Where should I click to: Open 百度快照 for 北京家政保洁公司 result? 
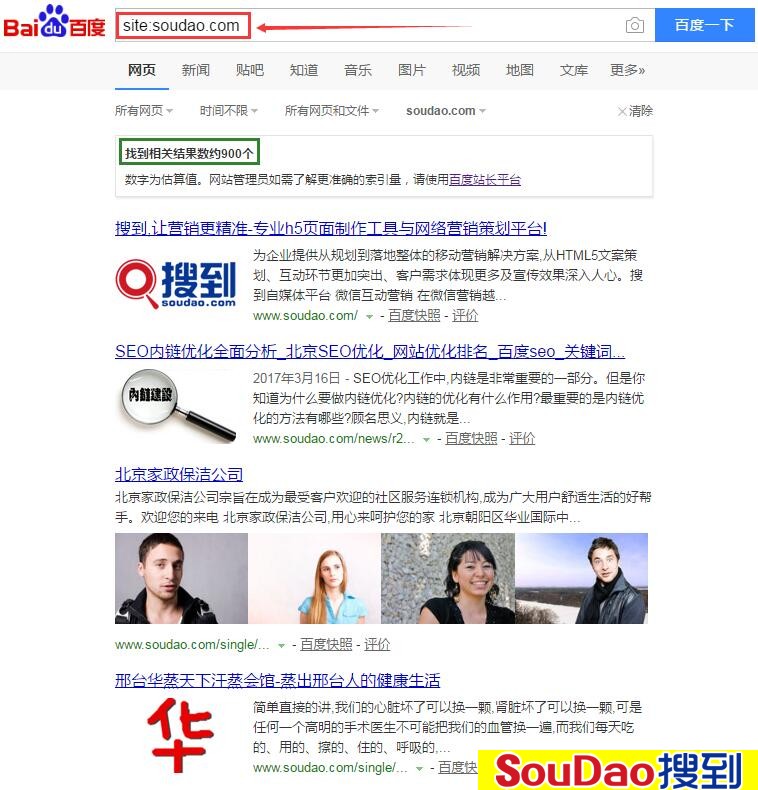pyautogui.click(x=326, y=644)
